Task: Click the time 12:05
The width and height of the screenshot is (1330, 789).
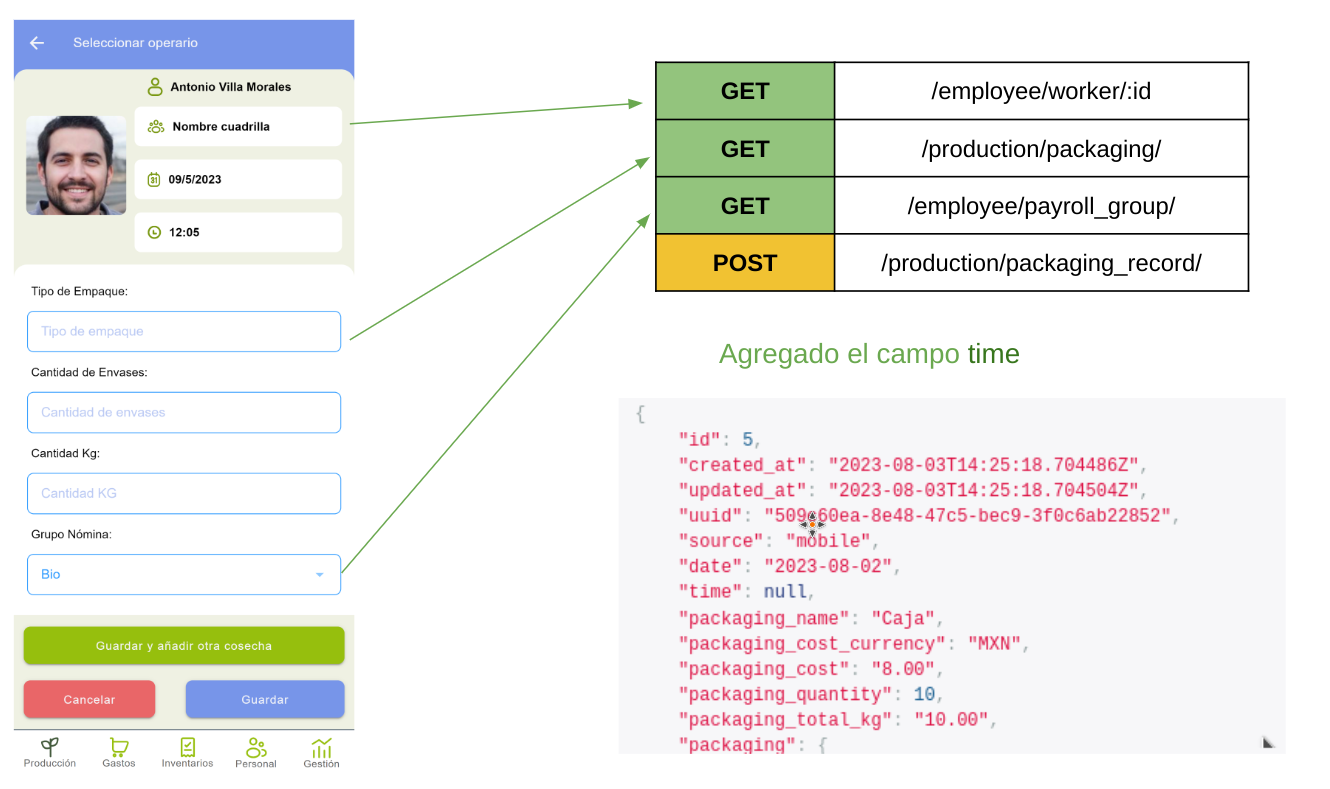Action: tap(184, 232)
